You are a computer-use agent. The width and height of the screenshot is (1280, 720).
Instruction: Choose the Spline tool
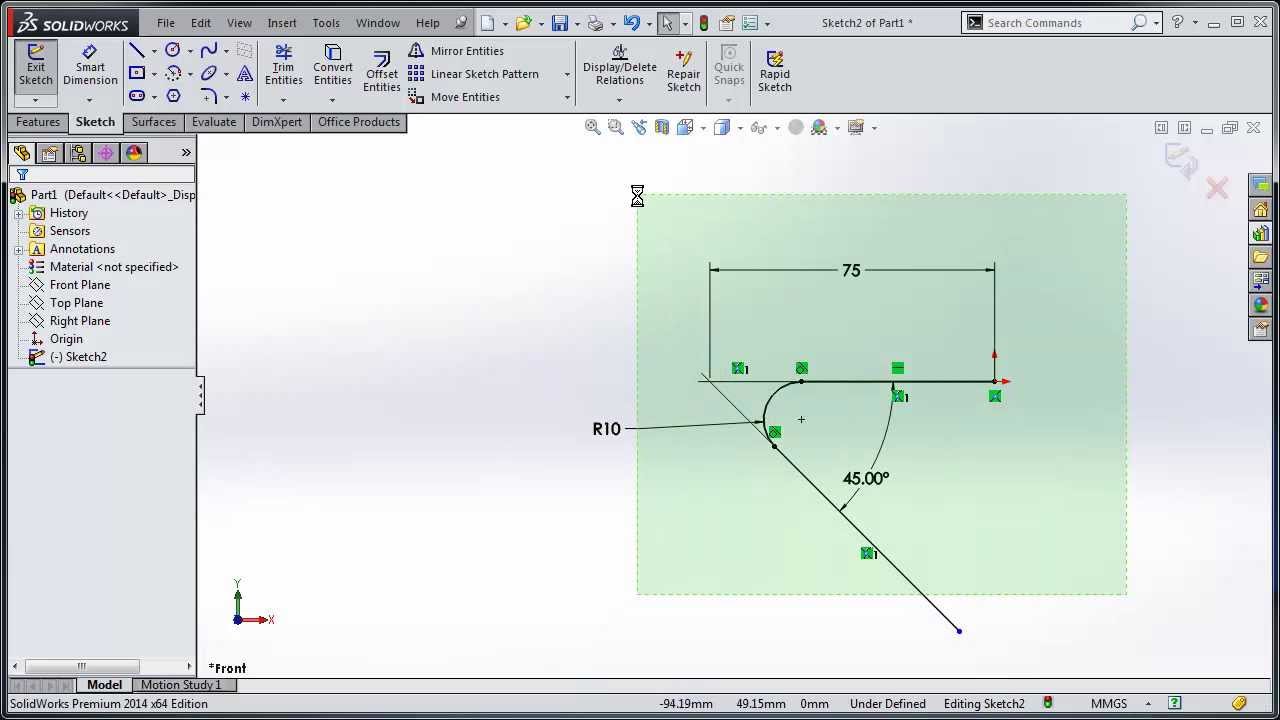pos(207,48)
